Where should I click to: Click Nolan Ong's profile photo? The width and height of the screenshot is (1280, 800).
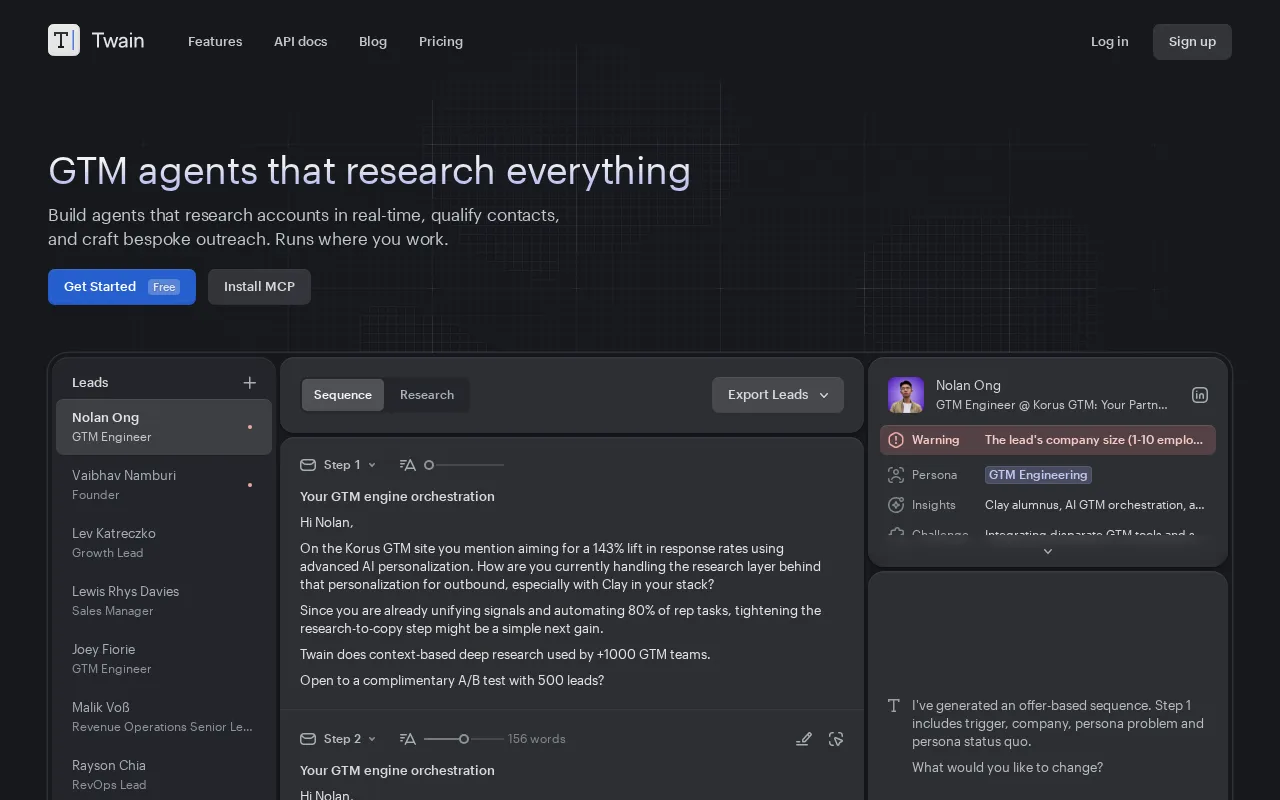[906, 395]
